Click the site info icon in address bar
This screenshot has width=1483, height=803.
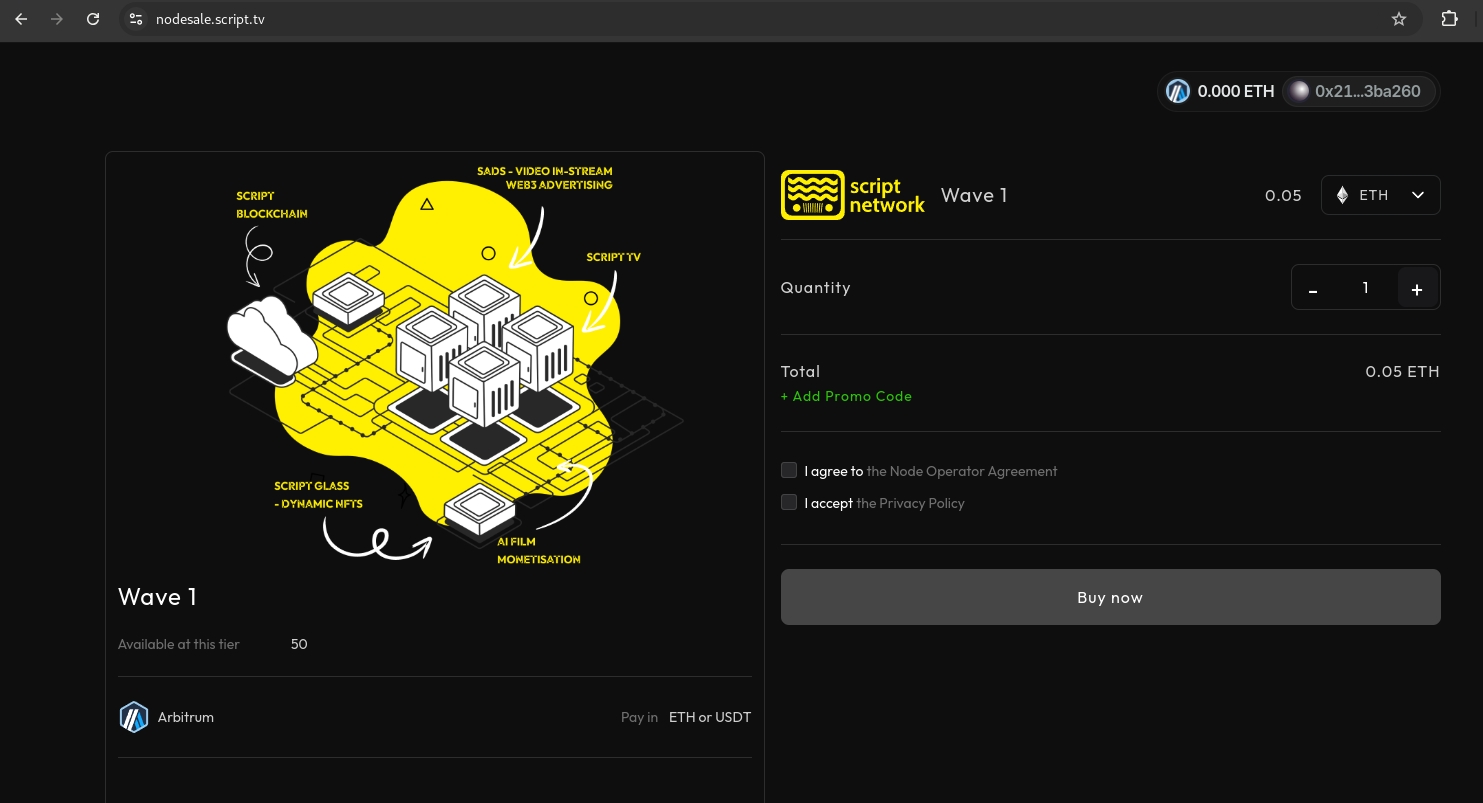[137, 19]
